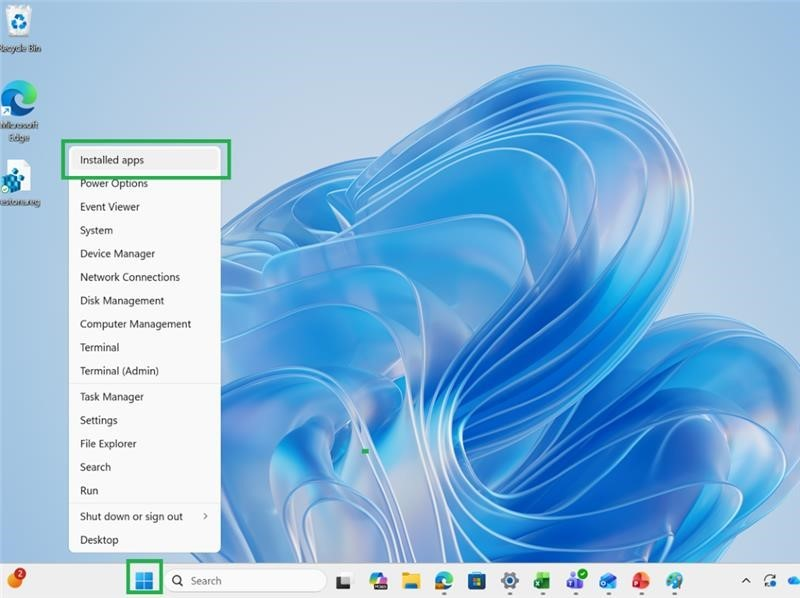Launch Terminal (Admin)
This screenshot has width=800, height=598.
click(x=144, y=371)
